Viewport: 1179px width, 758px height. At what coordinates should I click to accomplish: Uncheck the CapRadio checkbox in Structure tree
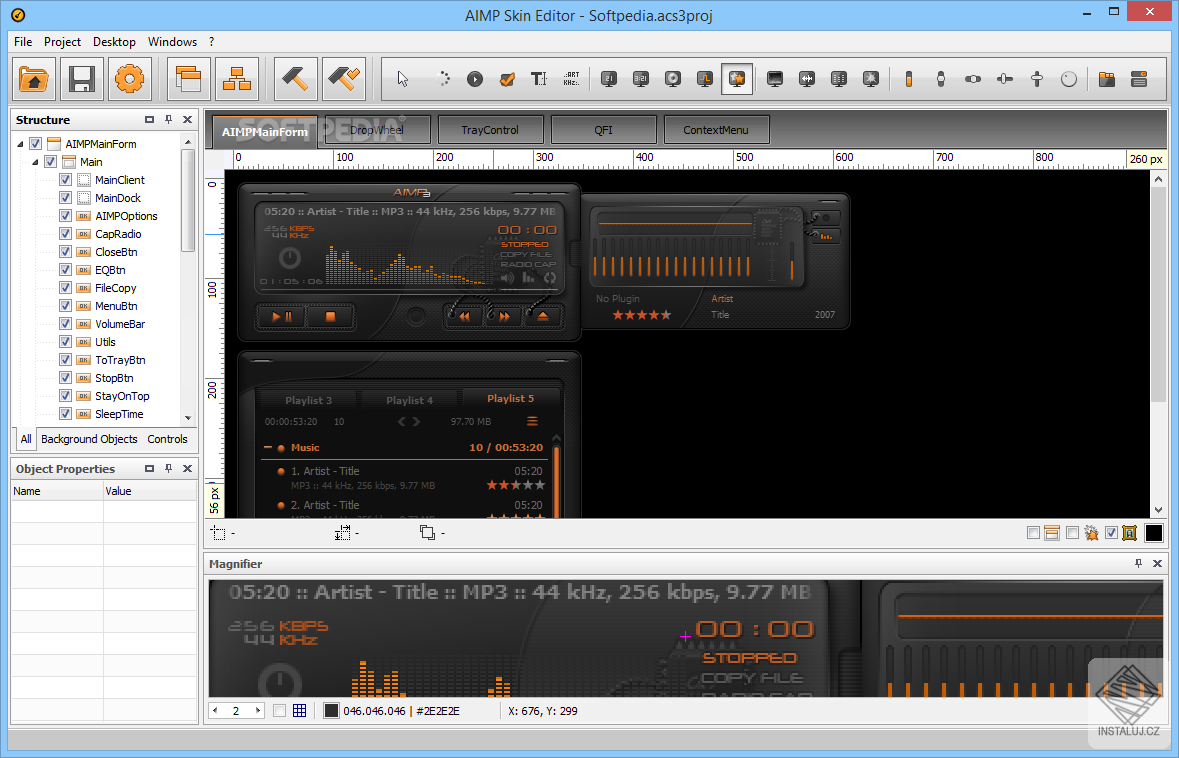coord(65,234)
